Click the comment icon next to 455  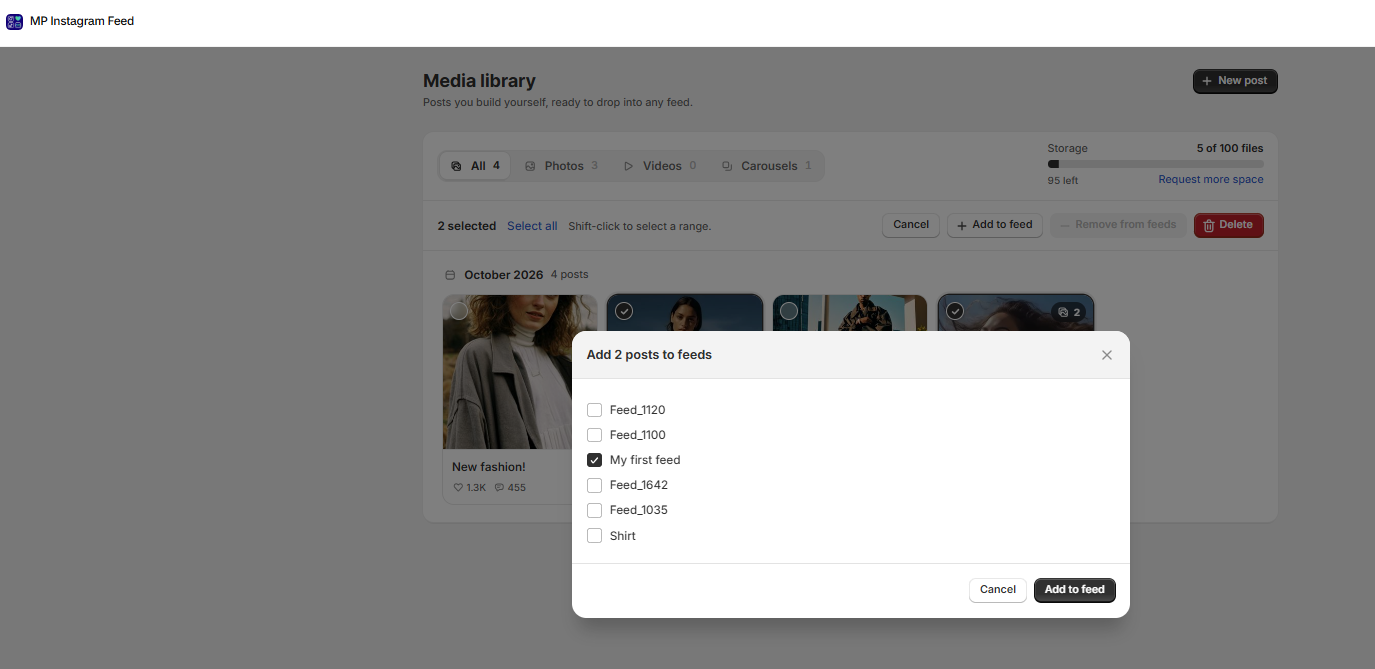(499, 488)
